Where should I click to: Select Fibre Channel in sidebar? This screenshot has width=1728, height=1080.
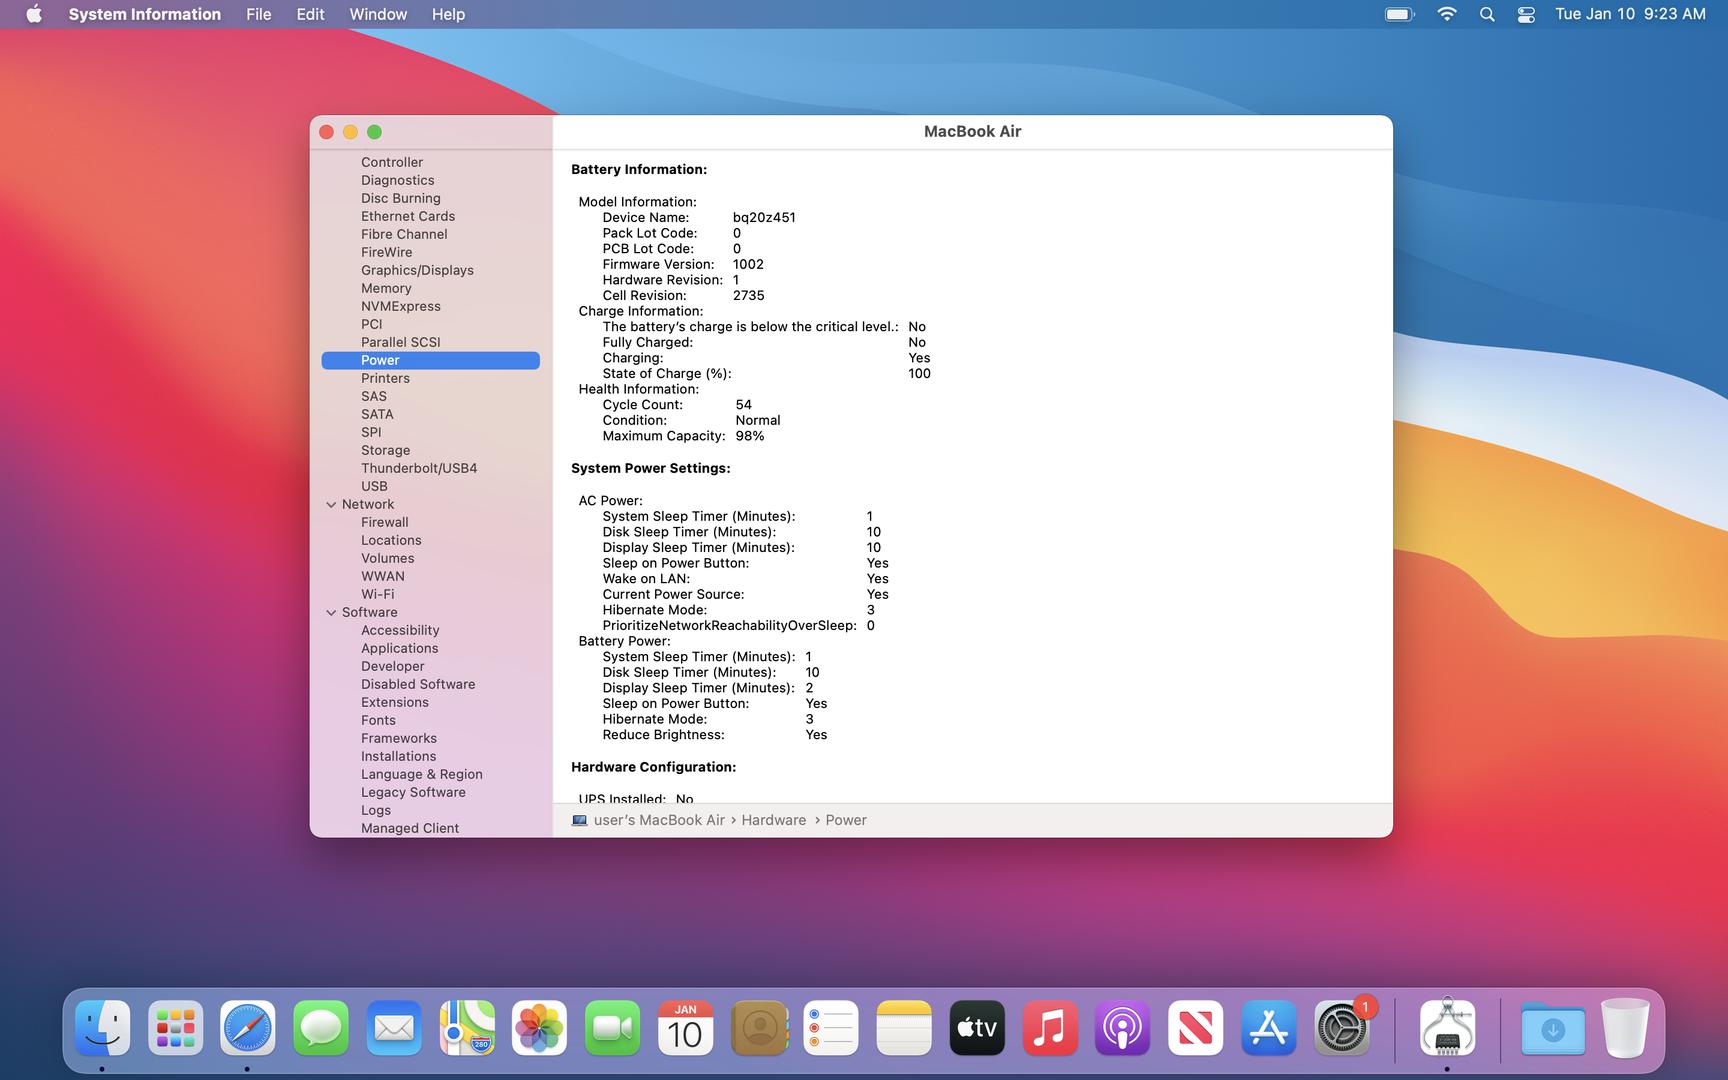404,234
